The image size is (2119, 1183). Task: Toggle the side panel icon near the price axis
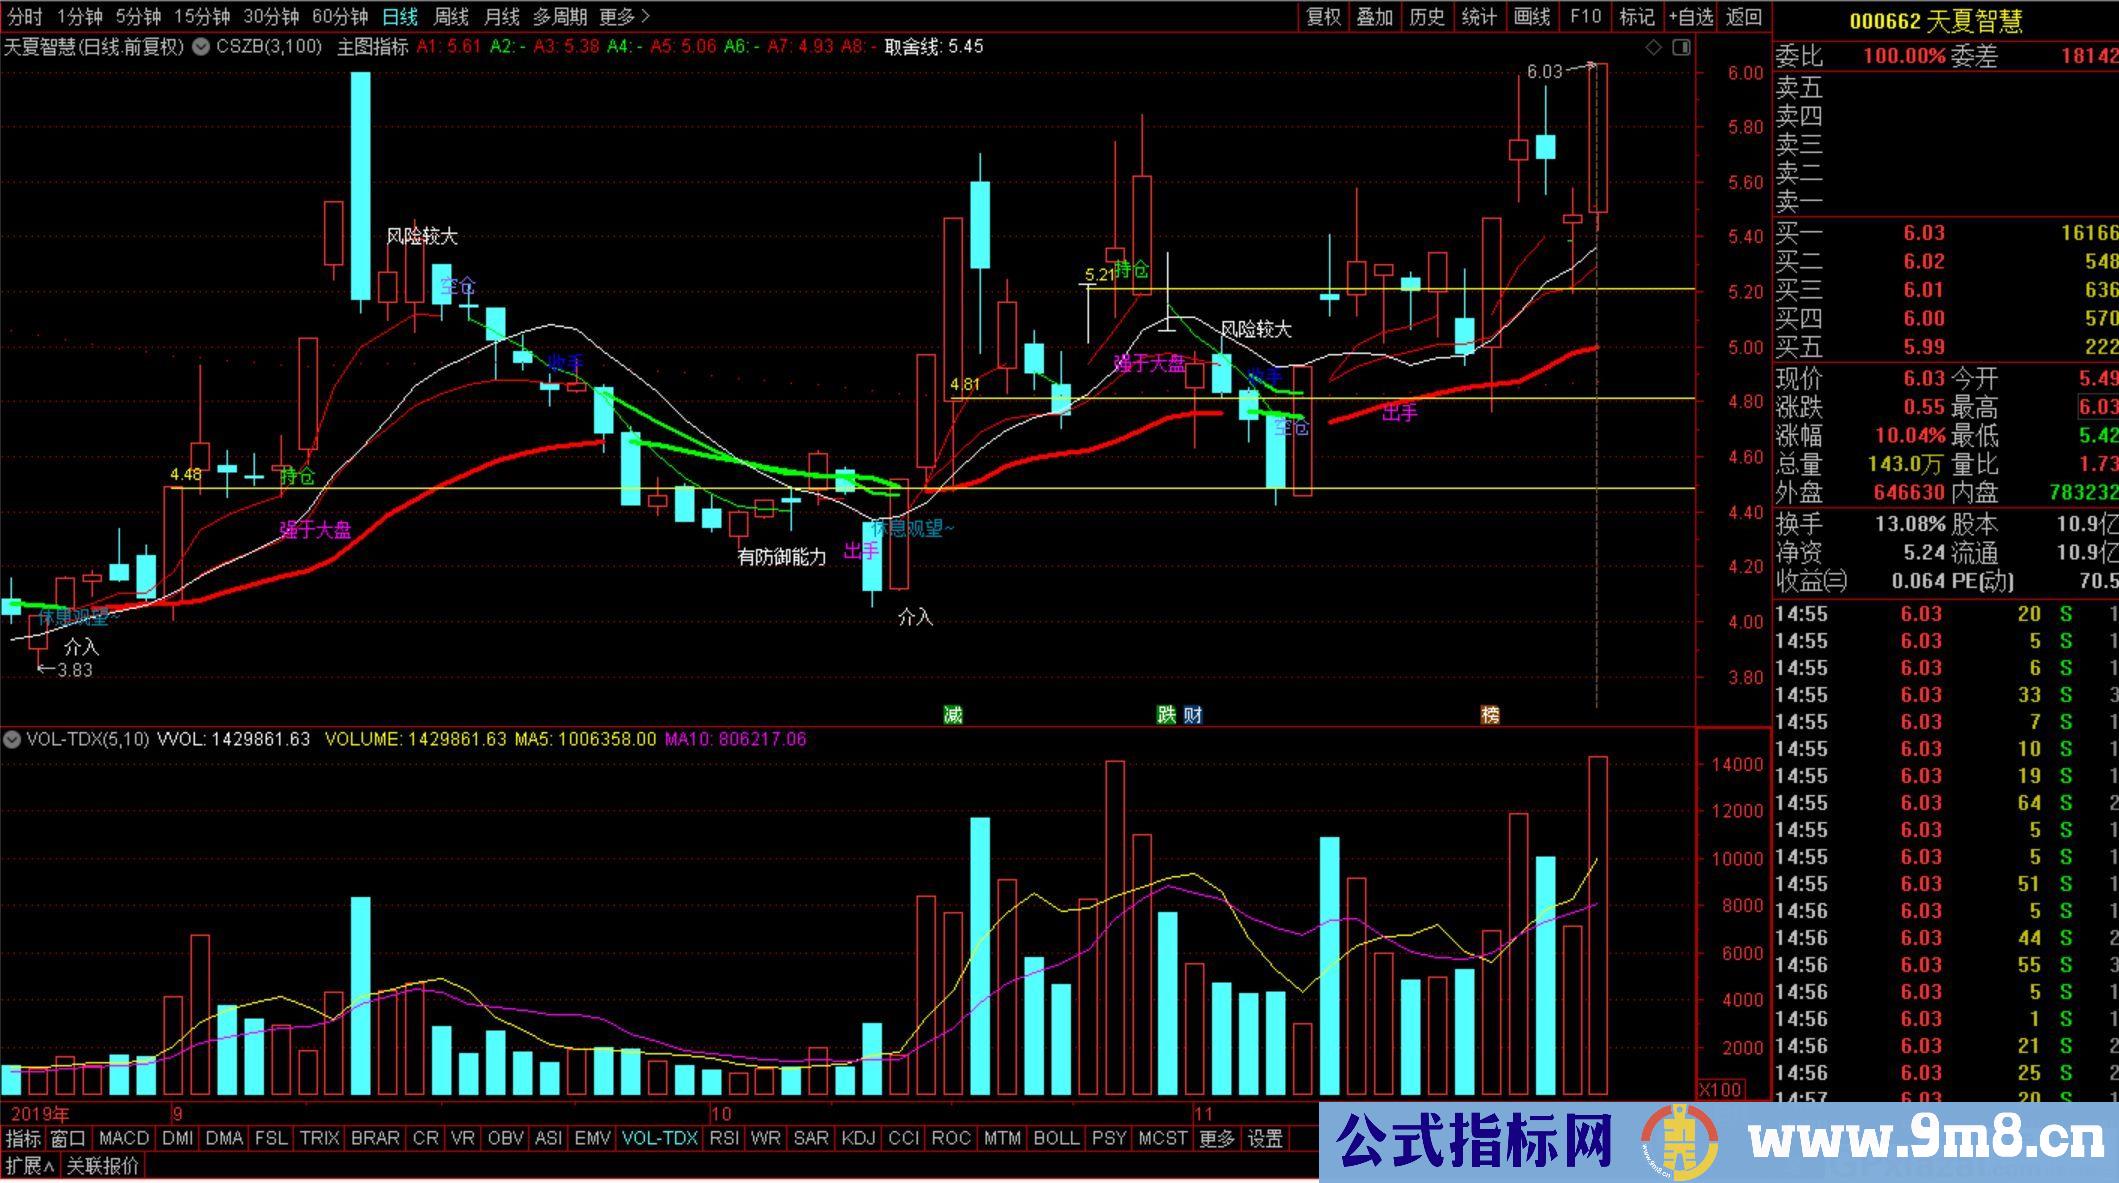(1681, 47)
